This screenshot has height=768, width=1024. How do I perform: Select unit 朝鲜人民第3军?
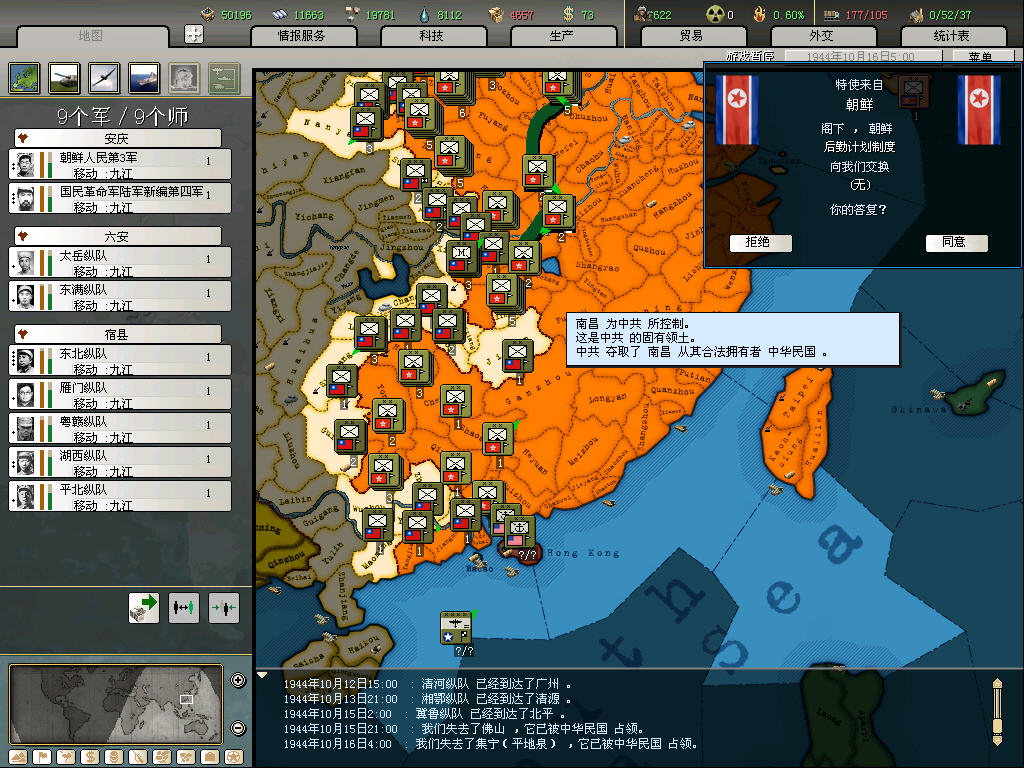coord(120,165)
